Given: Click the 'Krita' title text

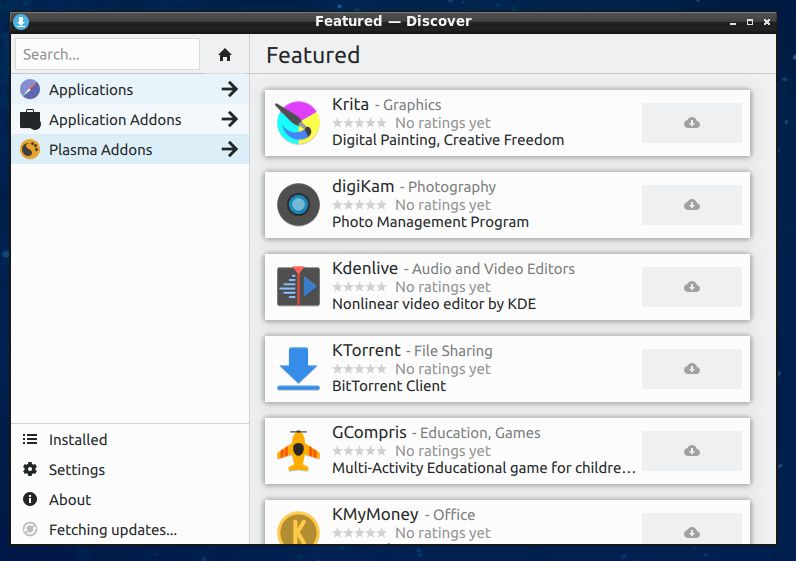Looking at the screenshot, I should [350, 104].
